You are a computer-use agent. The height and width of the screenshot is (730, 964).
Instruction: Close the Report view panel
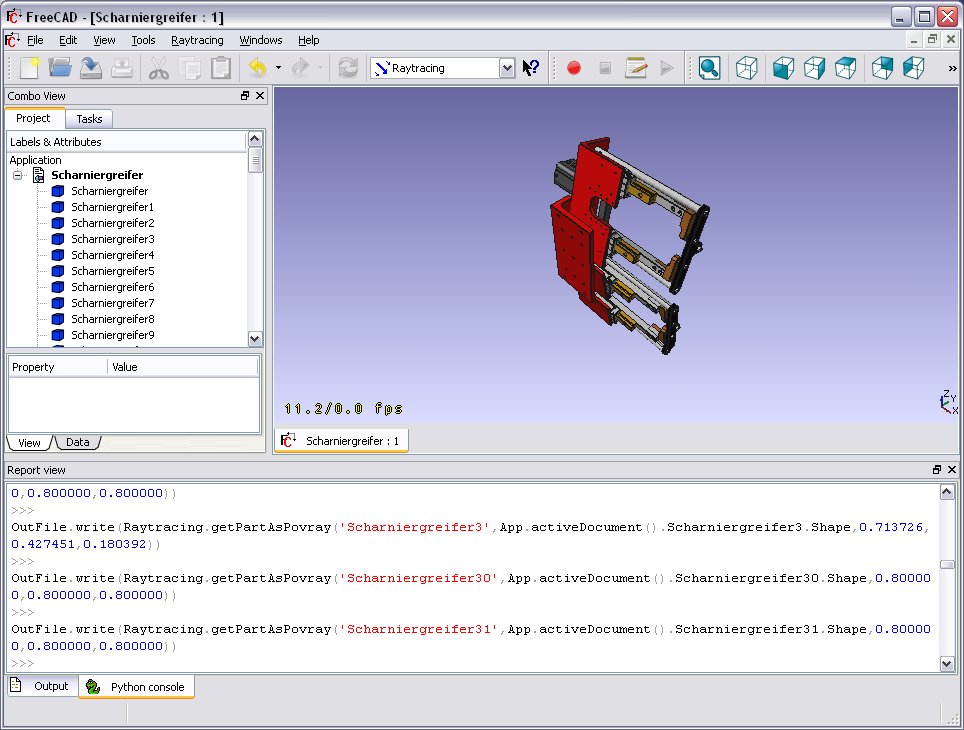click(952, 470)
